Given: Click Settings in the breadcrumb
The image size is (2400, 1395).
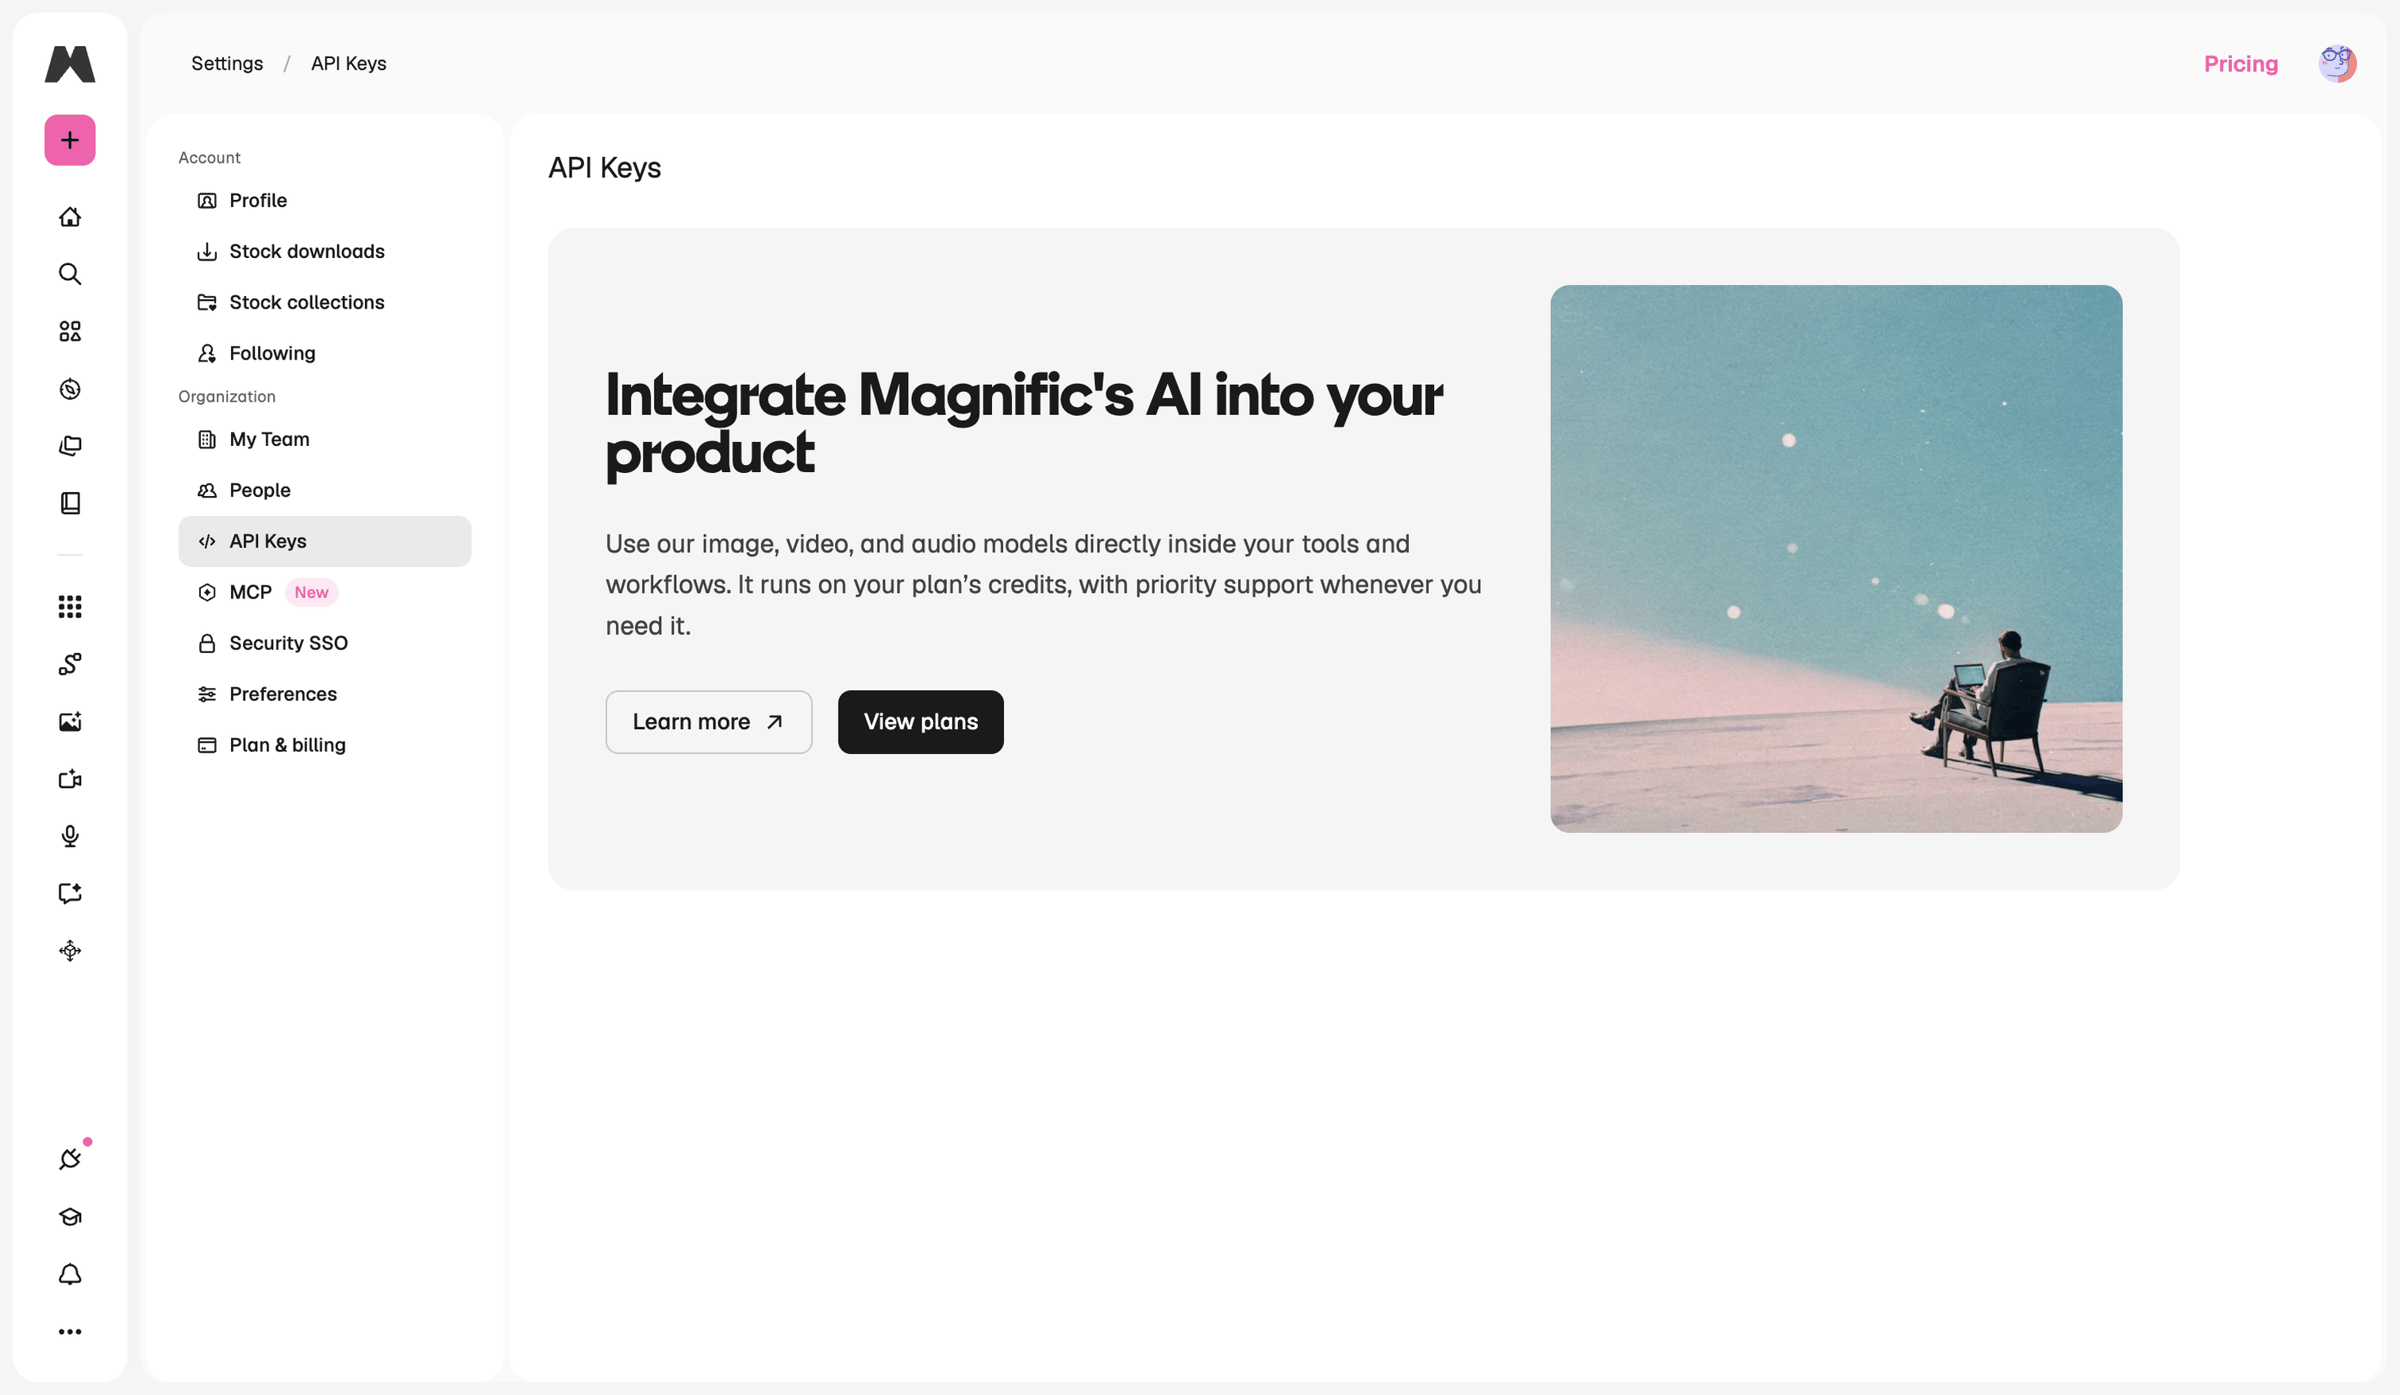Looking at the screenshot, I should [x=227, y=63].
